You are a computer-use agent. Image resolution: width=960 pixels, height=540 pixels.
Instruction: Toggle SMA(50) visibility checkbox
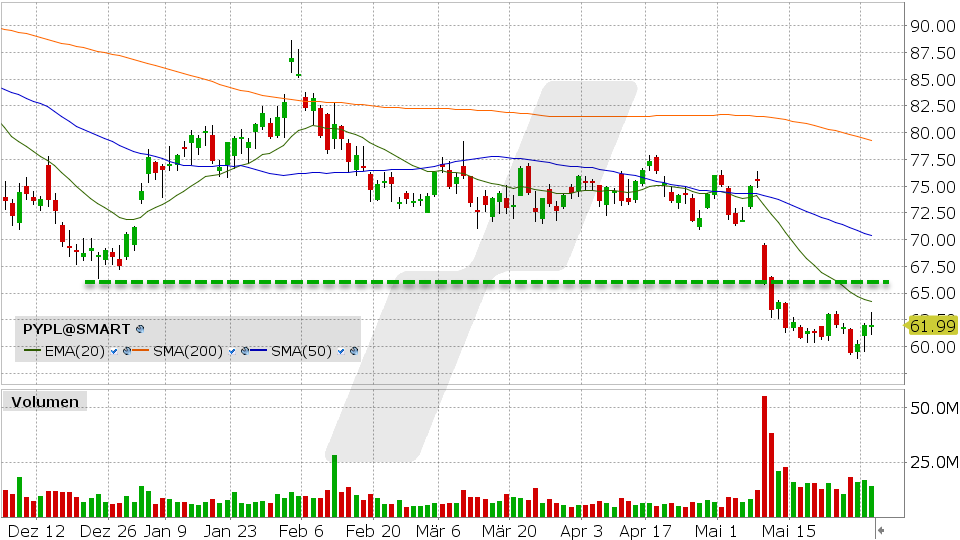click(x=341, y=351)
